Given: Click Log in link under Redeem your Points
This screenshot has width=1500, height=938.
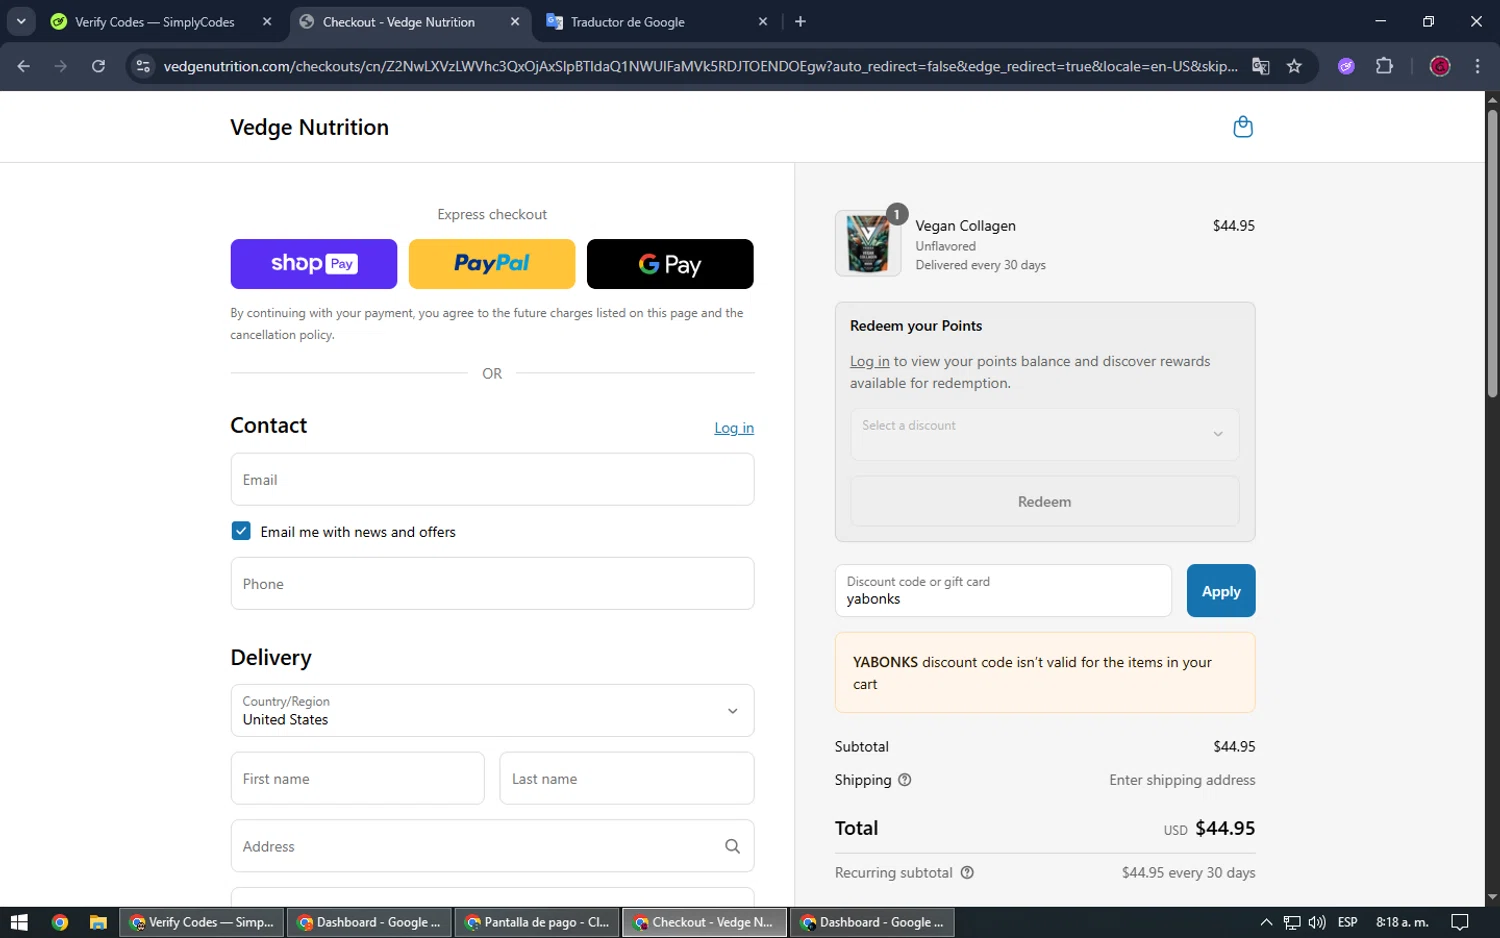Looking at the screenshot, I should [x=869, y=361].
